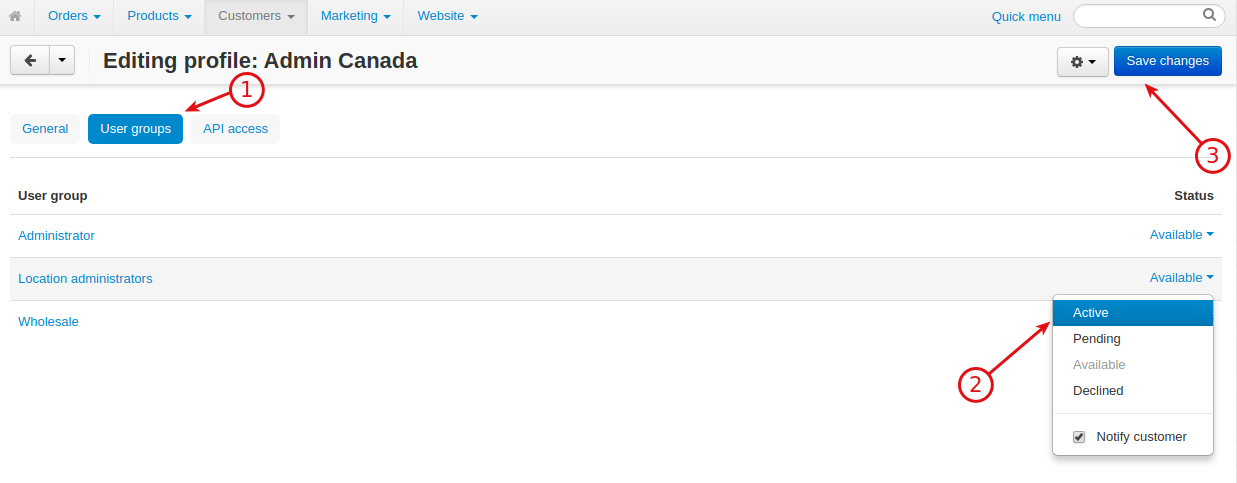Open the Orders menu
The image size is (1237, 483).
tap(75, 16)
